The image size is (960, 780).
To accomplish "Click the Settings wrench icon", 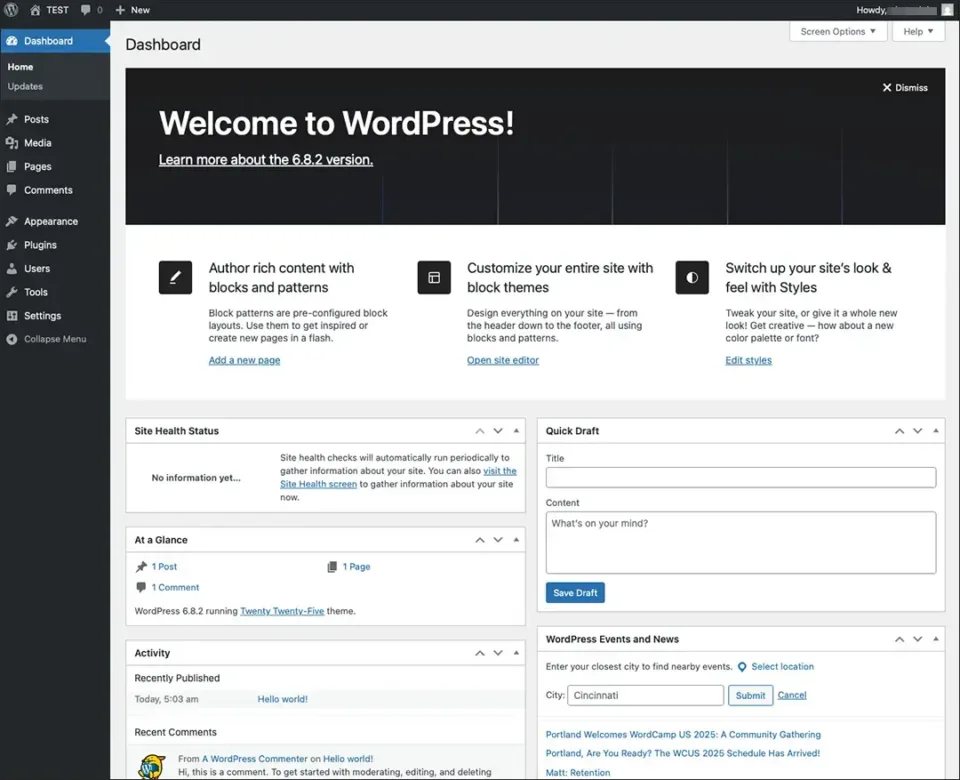I will pyautogui.click(x=14, y=316).
